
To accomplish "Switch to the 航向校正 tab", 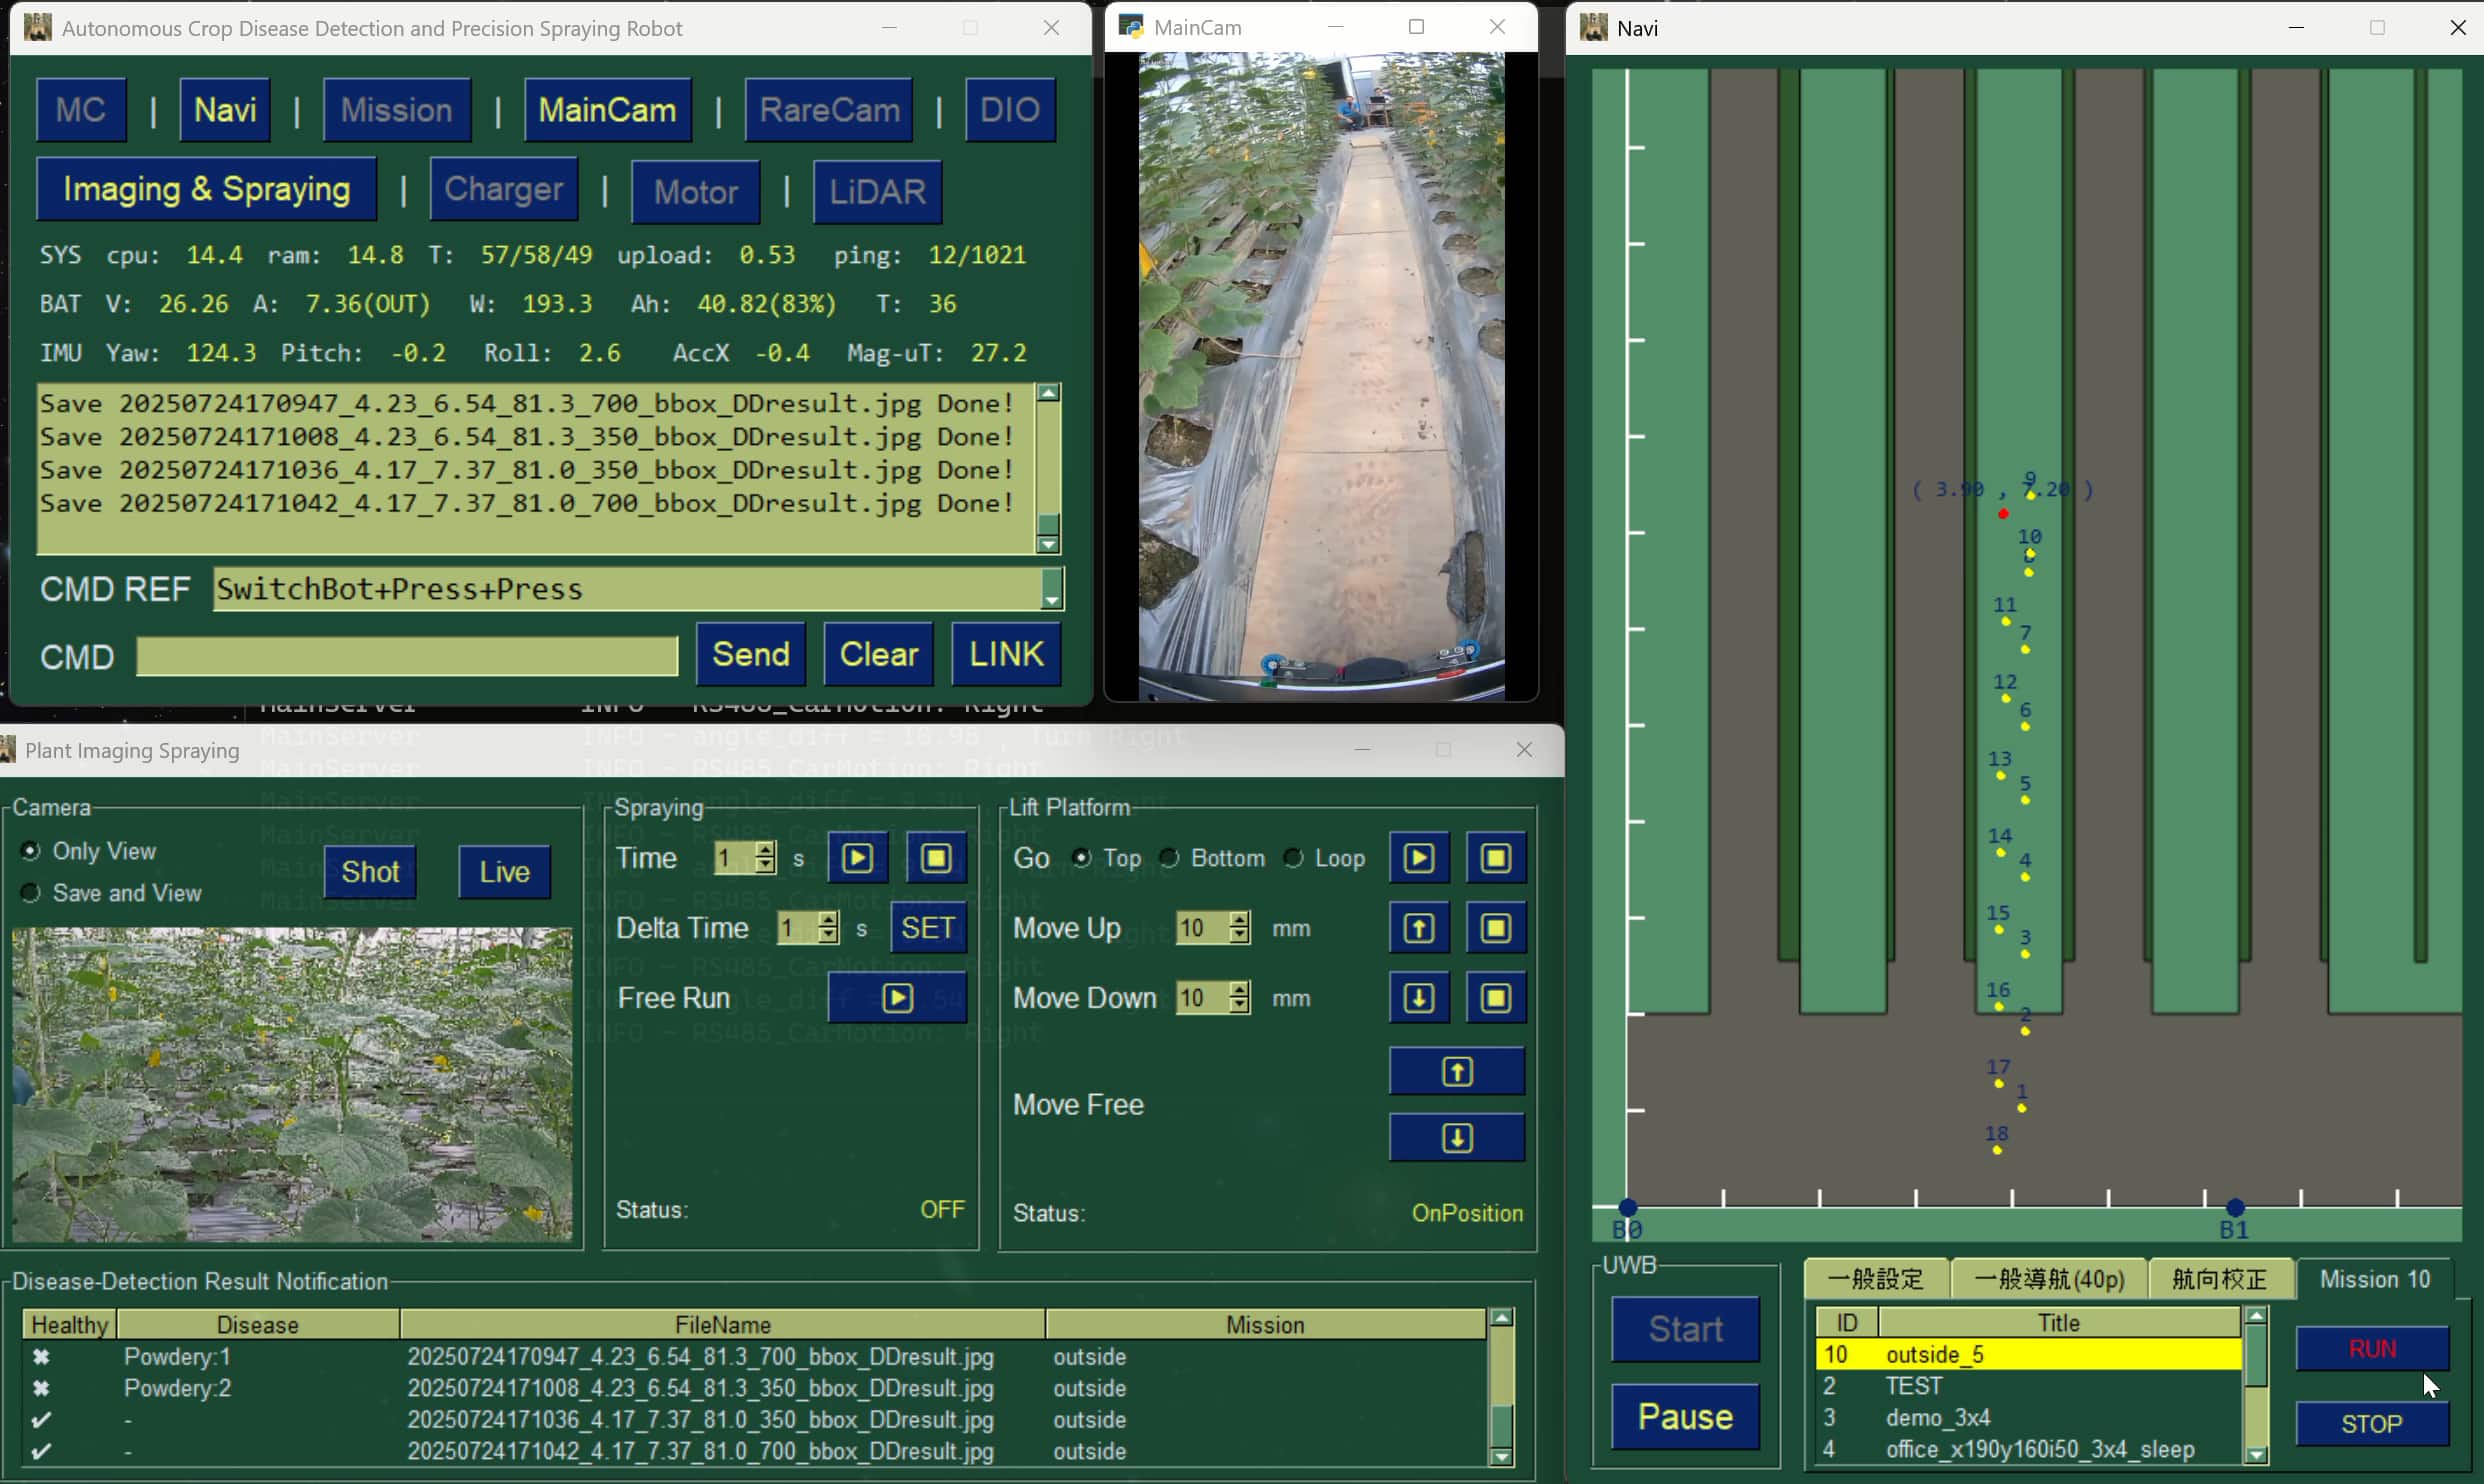I will (x=2218, y=1279).
